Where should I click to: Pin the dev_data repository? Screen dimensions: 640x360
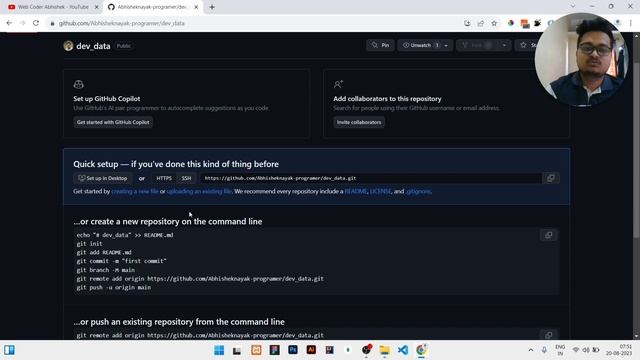tap(380, 45)
